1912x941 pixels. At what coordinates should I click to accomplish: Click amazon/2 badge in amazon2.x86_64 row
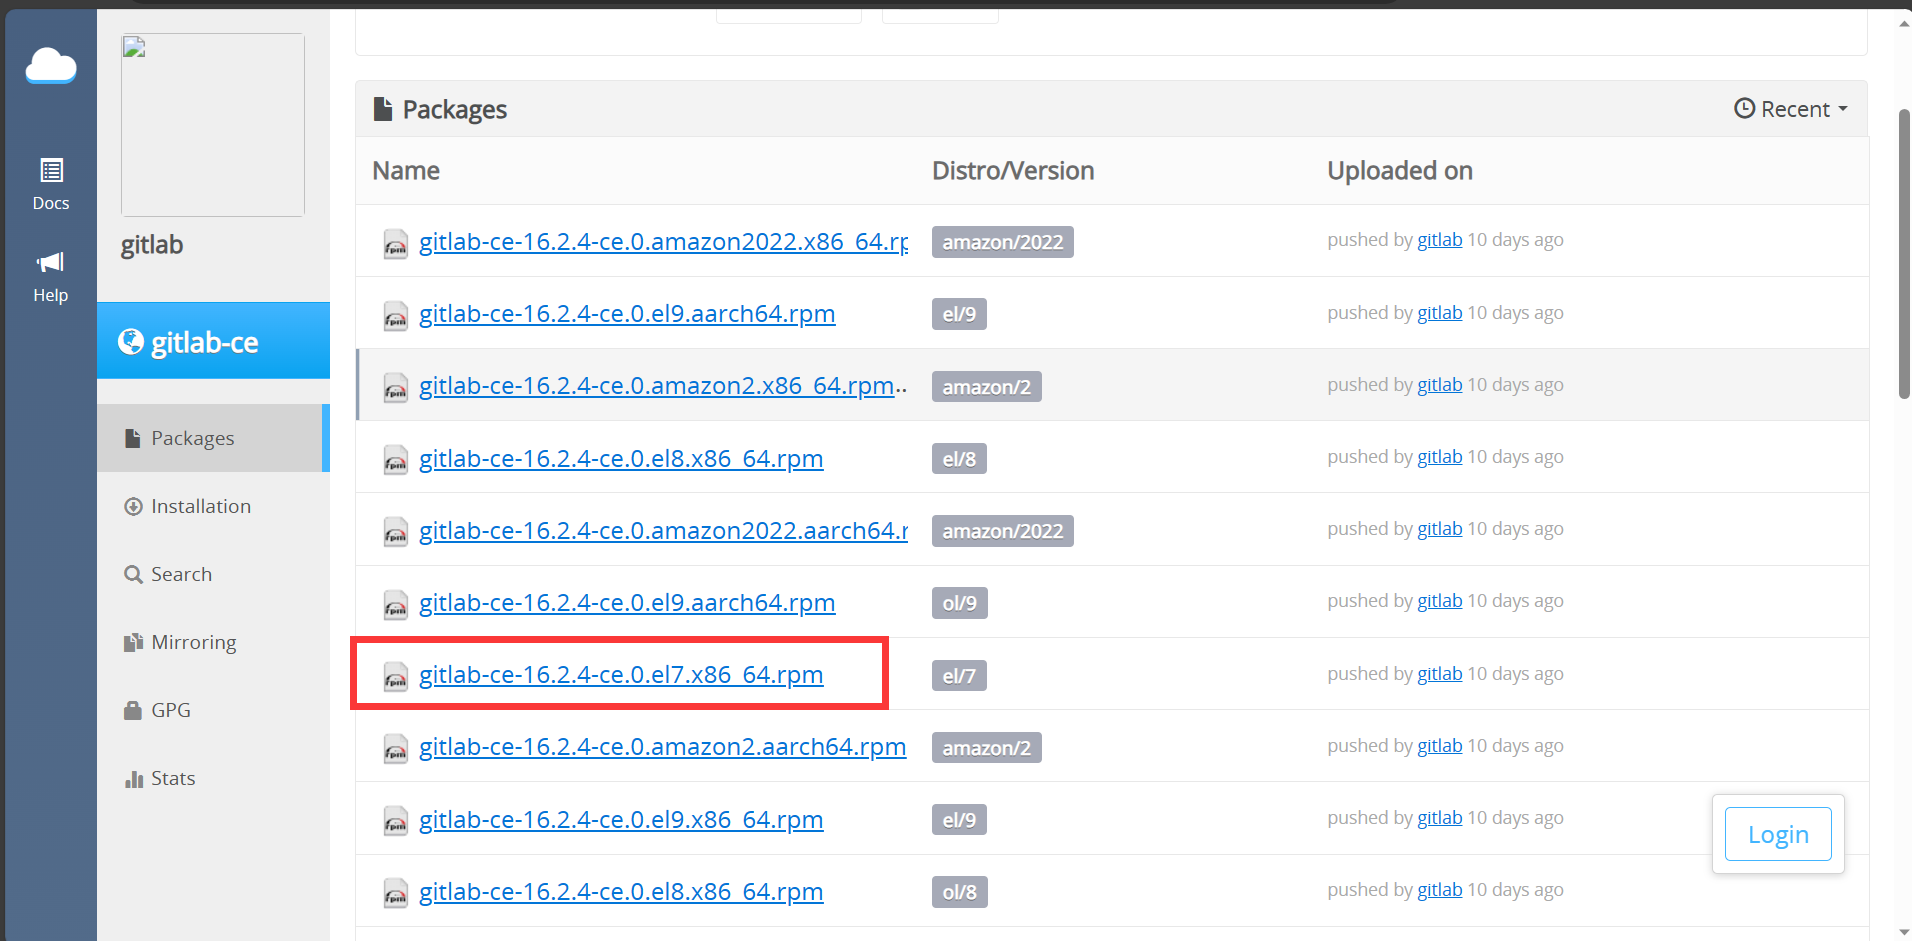(x=986, y=386)
